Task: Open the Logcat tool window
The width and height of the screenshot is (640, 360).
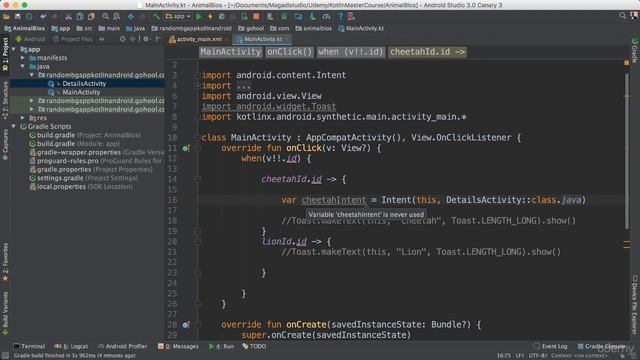Action: (x=71, y=347)
